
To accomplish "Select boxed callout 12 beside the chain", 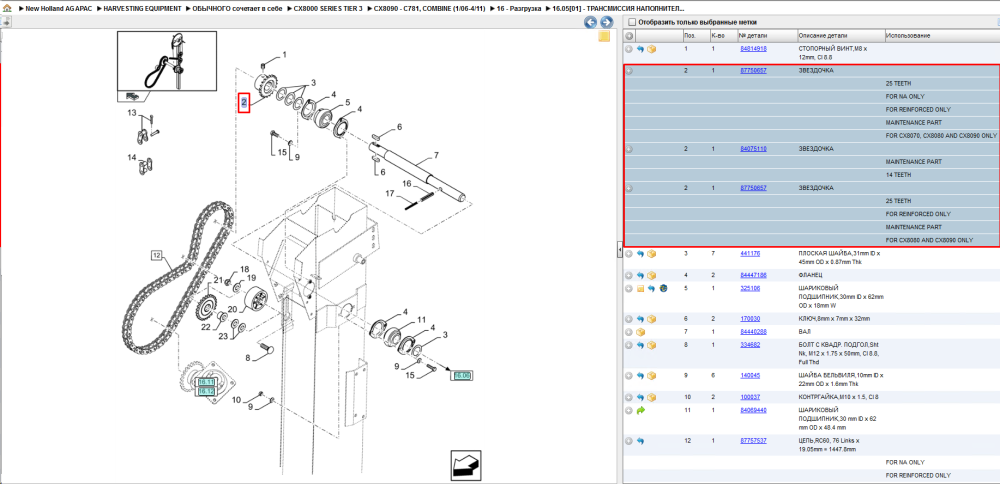I will pos(157,256).
